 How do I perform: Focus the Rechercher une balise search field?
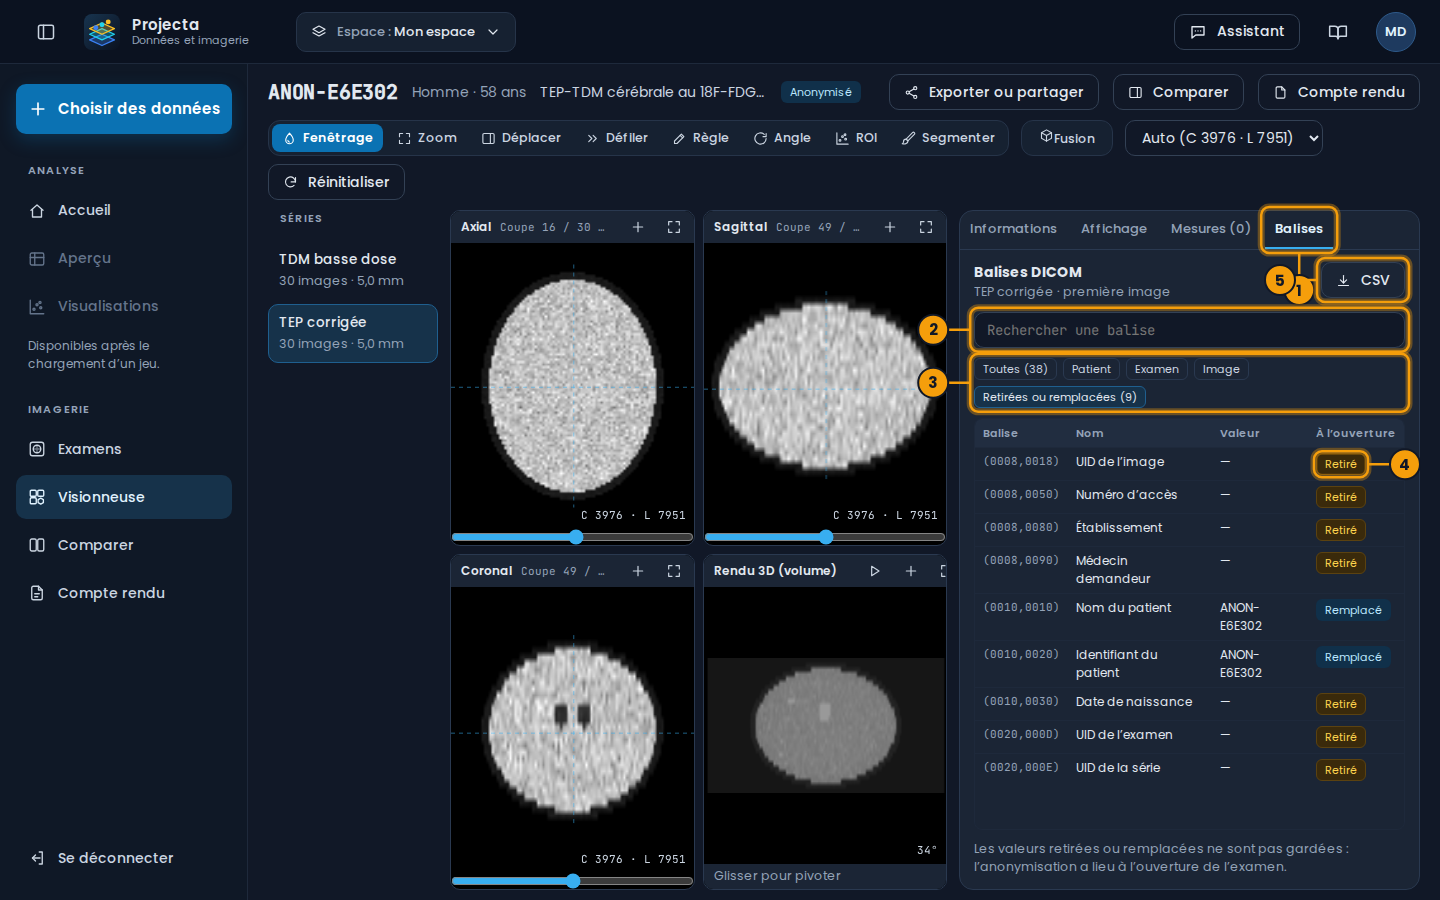(x=1189, y=330)
